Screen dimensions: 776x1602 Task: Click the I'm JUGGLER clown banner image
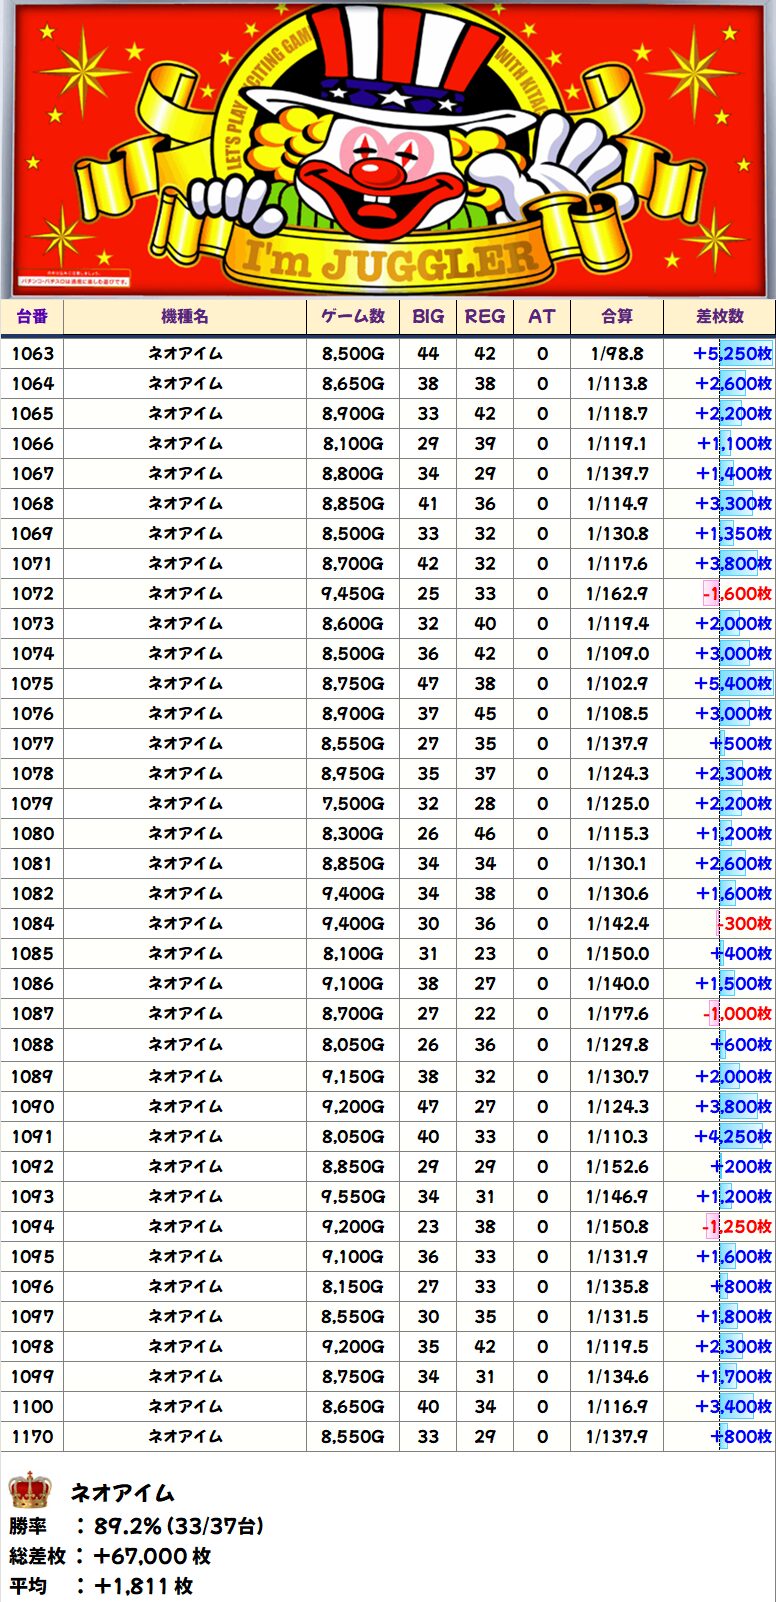click(388, 150)
